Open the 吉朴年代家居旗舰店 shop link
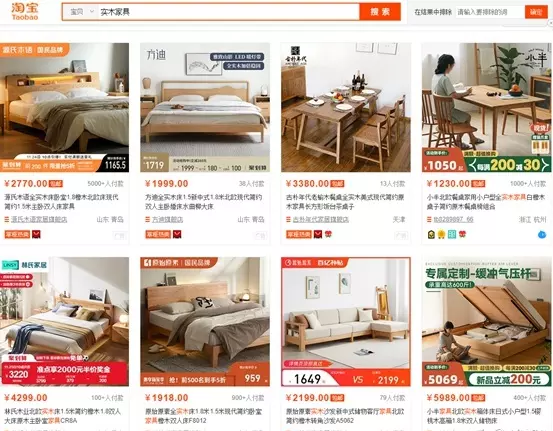 coord(321,219)
